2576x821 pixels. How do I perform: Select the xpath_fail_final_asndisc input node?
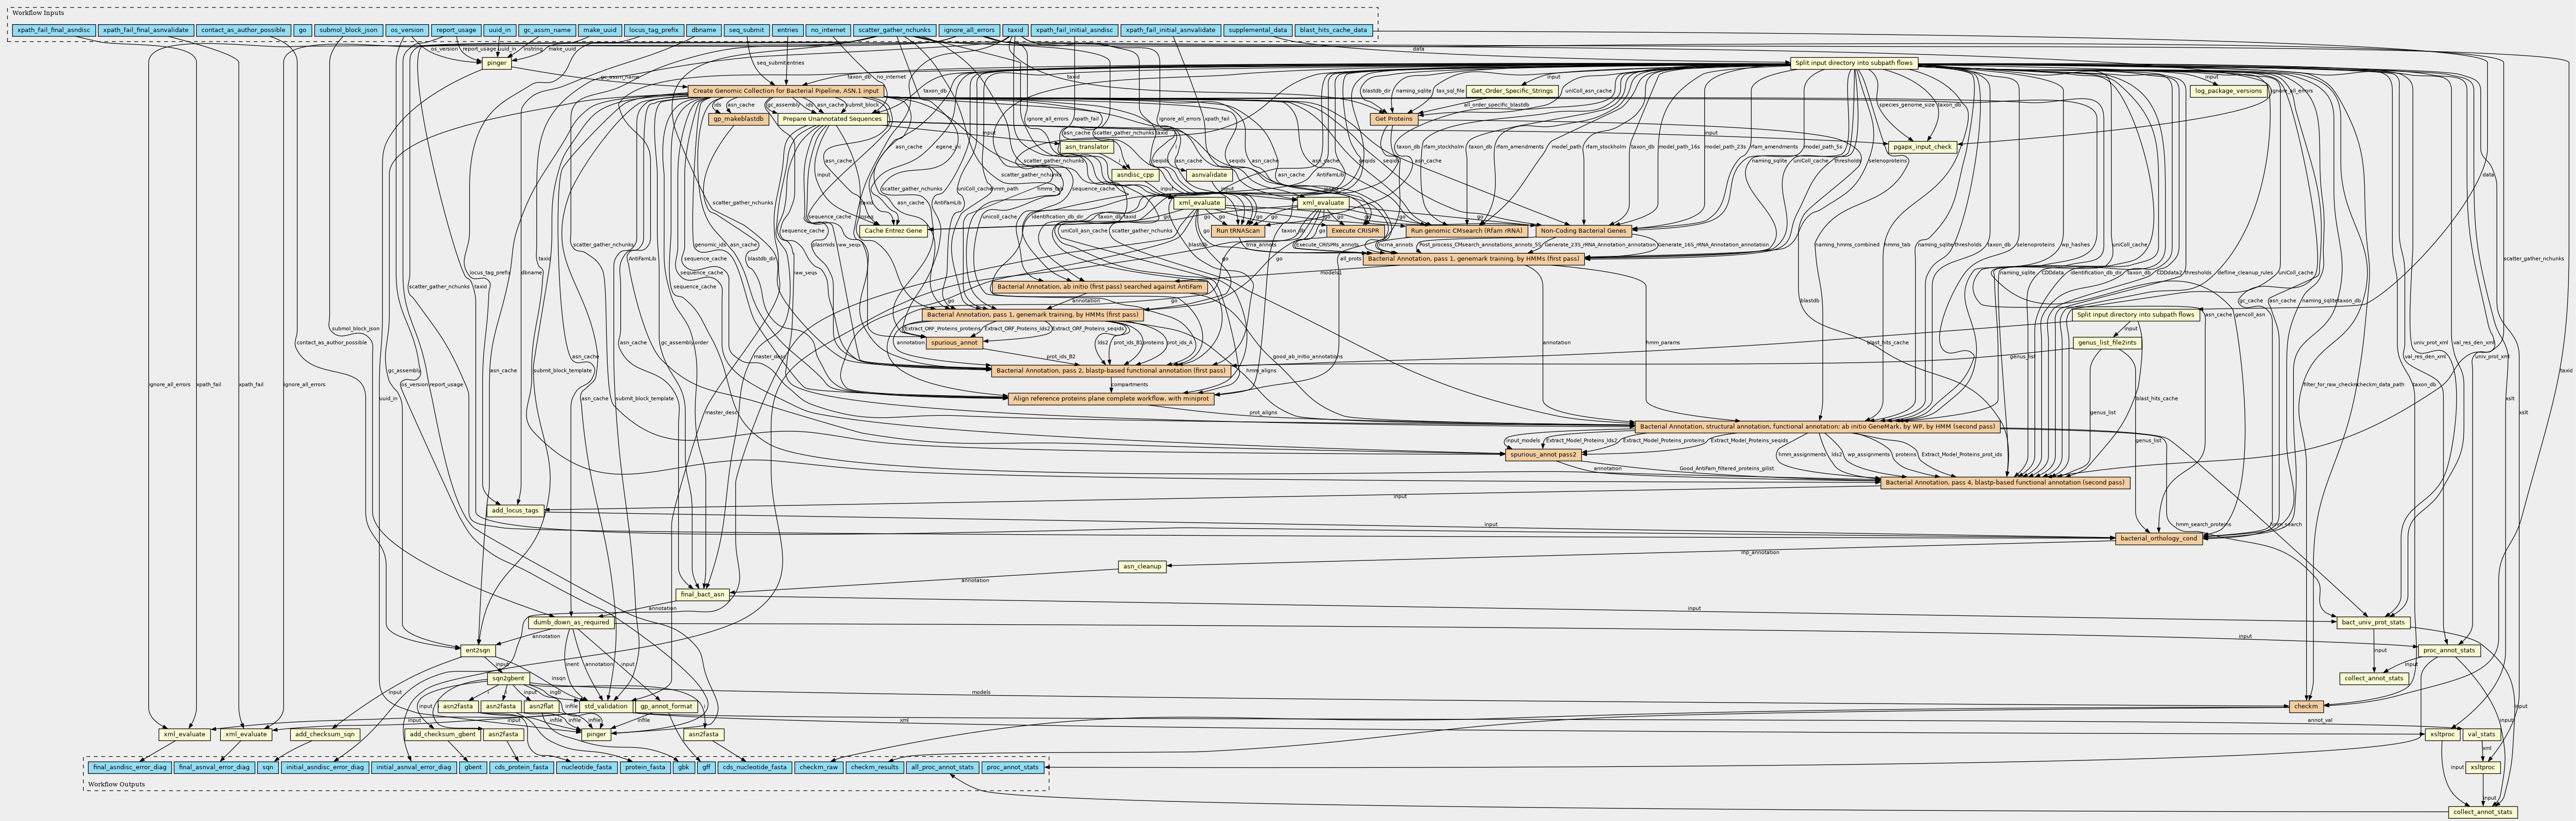[54, 30]
